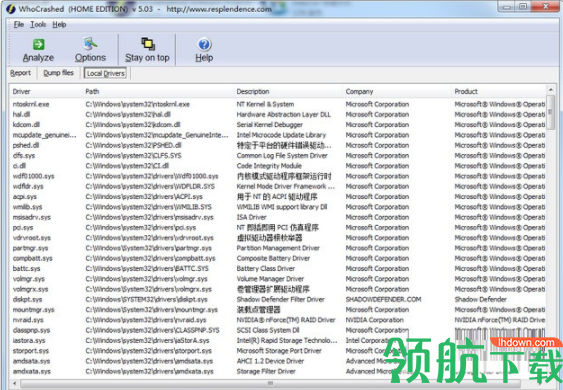Image resolution: width=563 pixels, height=390 pixels.
Task: Select the nvraid.sys driver row
Action: tap(278, 320)
